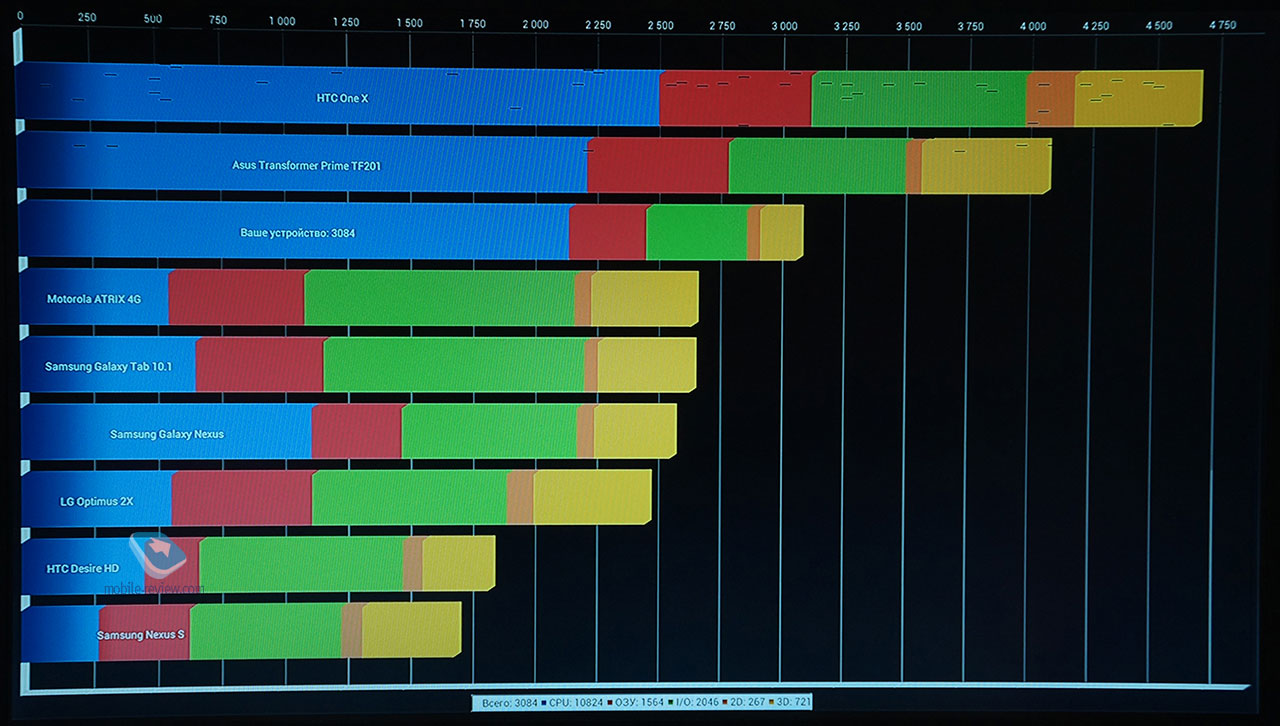This screenshot has height=726, width=1280.
Task: Click axis value 2 500
Action: point(660,24)
